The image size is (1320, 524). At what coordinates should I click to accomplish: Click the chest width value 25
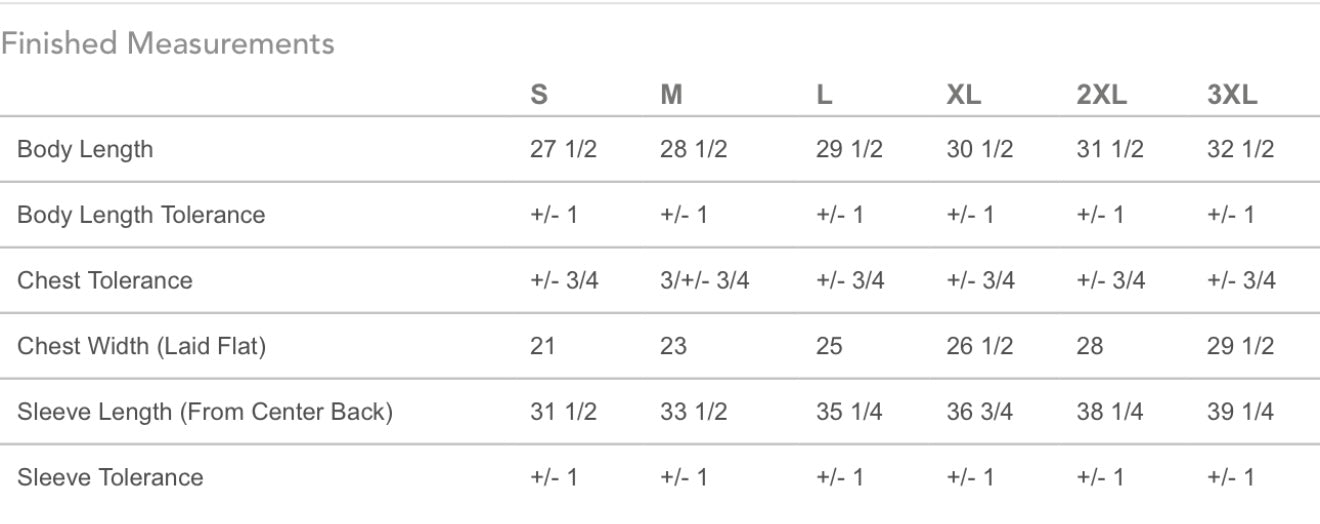829,347
